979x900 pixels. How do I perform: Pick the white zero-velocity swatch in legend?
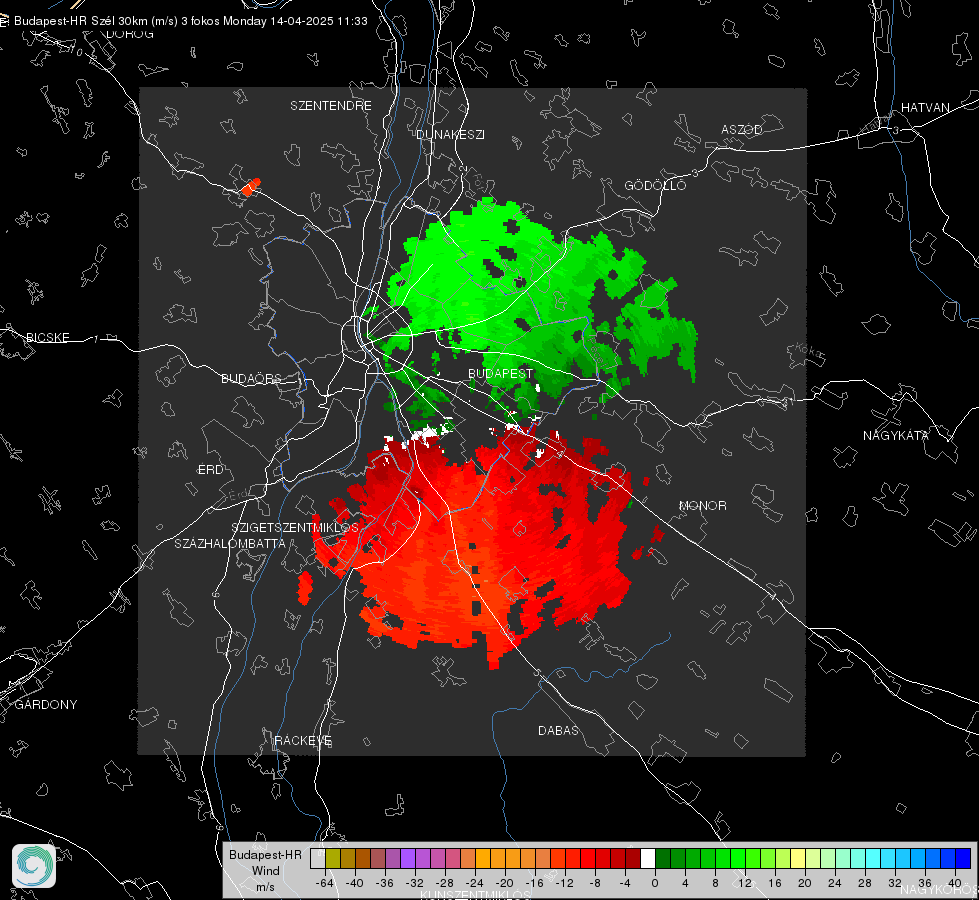tap(648, 859)
